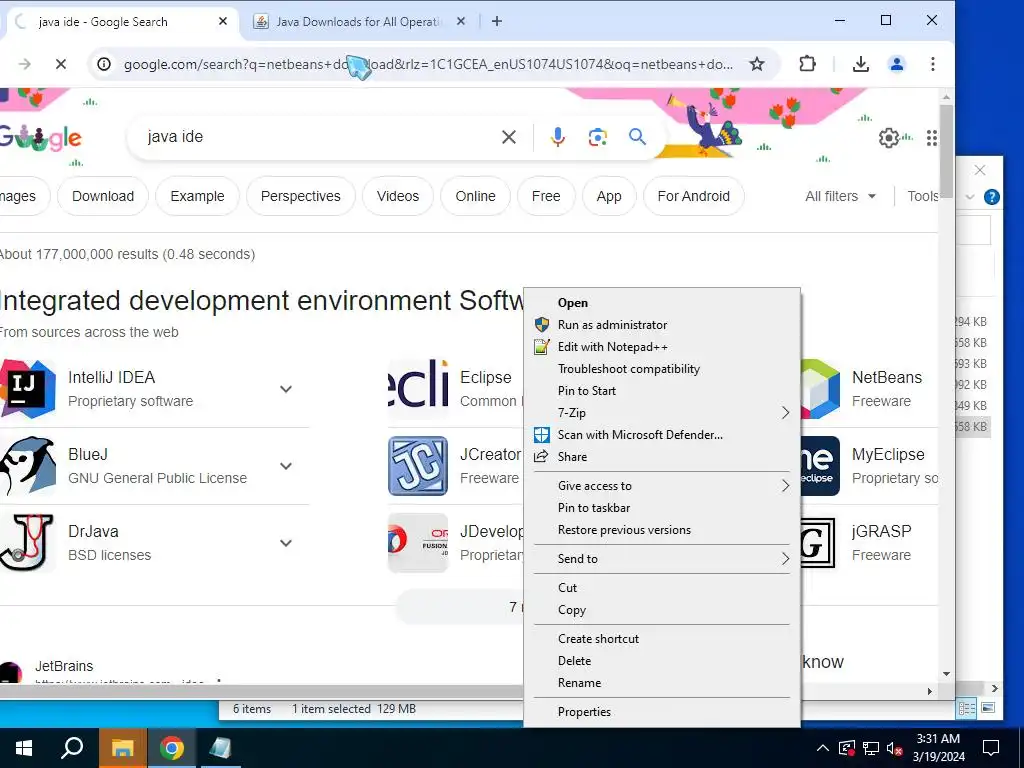Filter results by Free chip

pyautogui.click(x=546, y=196)
